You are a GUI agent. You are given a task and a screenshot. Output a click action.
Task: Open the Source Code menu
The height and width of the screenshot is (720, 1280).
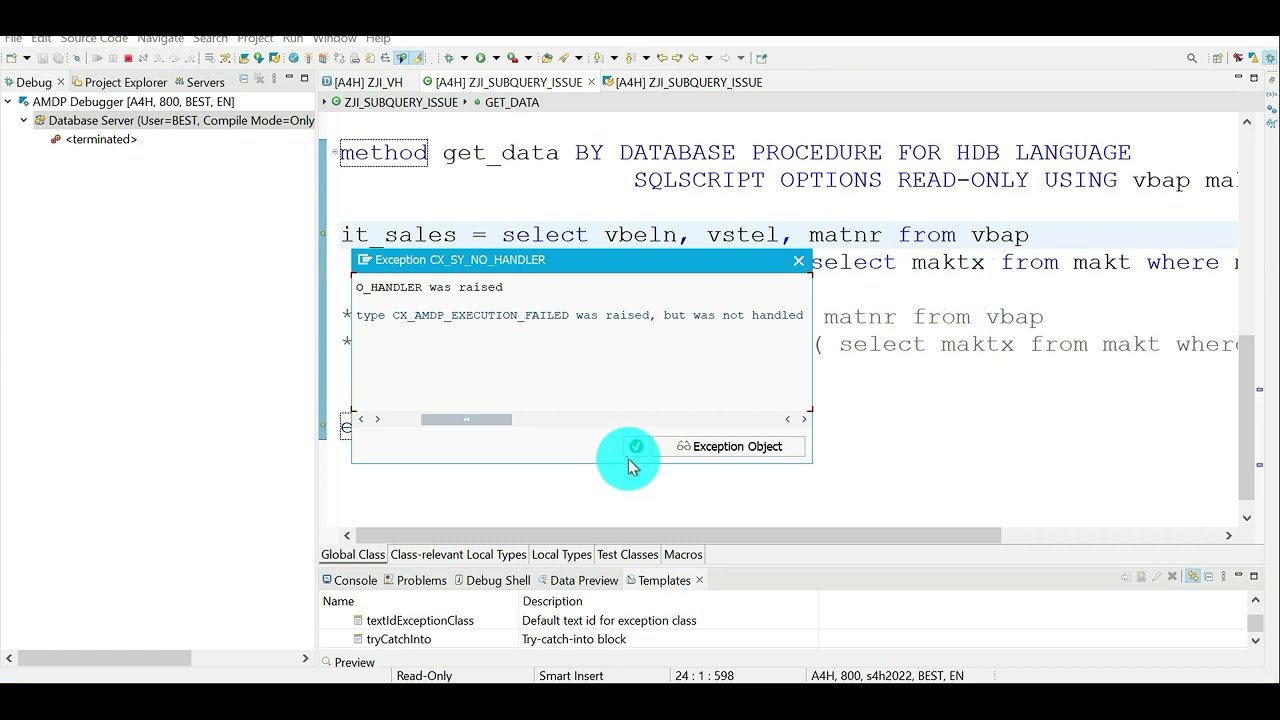[94, 39]
